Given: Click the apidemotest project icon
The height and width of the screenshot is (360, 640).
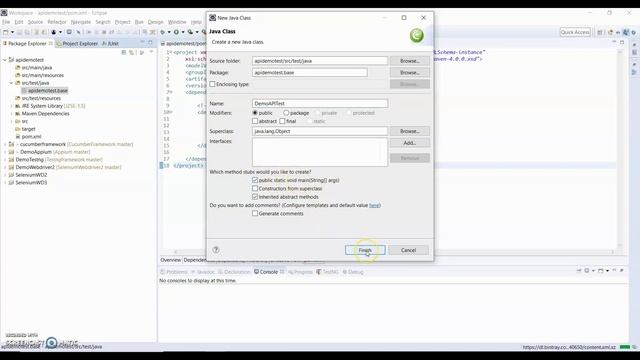Looking at the screenshot, I should (11, 60).
